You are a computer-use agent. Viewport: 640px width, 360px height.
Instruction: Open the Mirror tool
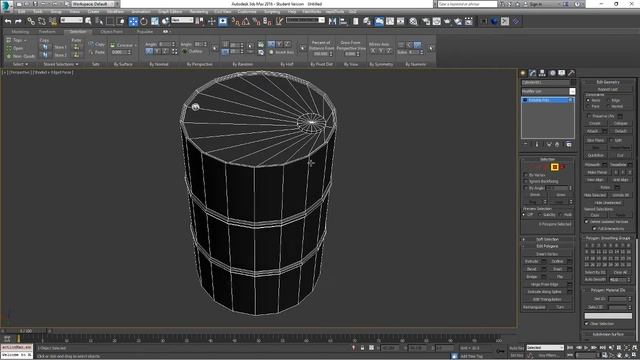click(x=332, y=21)
